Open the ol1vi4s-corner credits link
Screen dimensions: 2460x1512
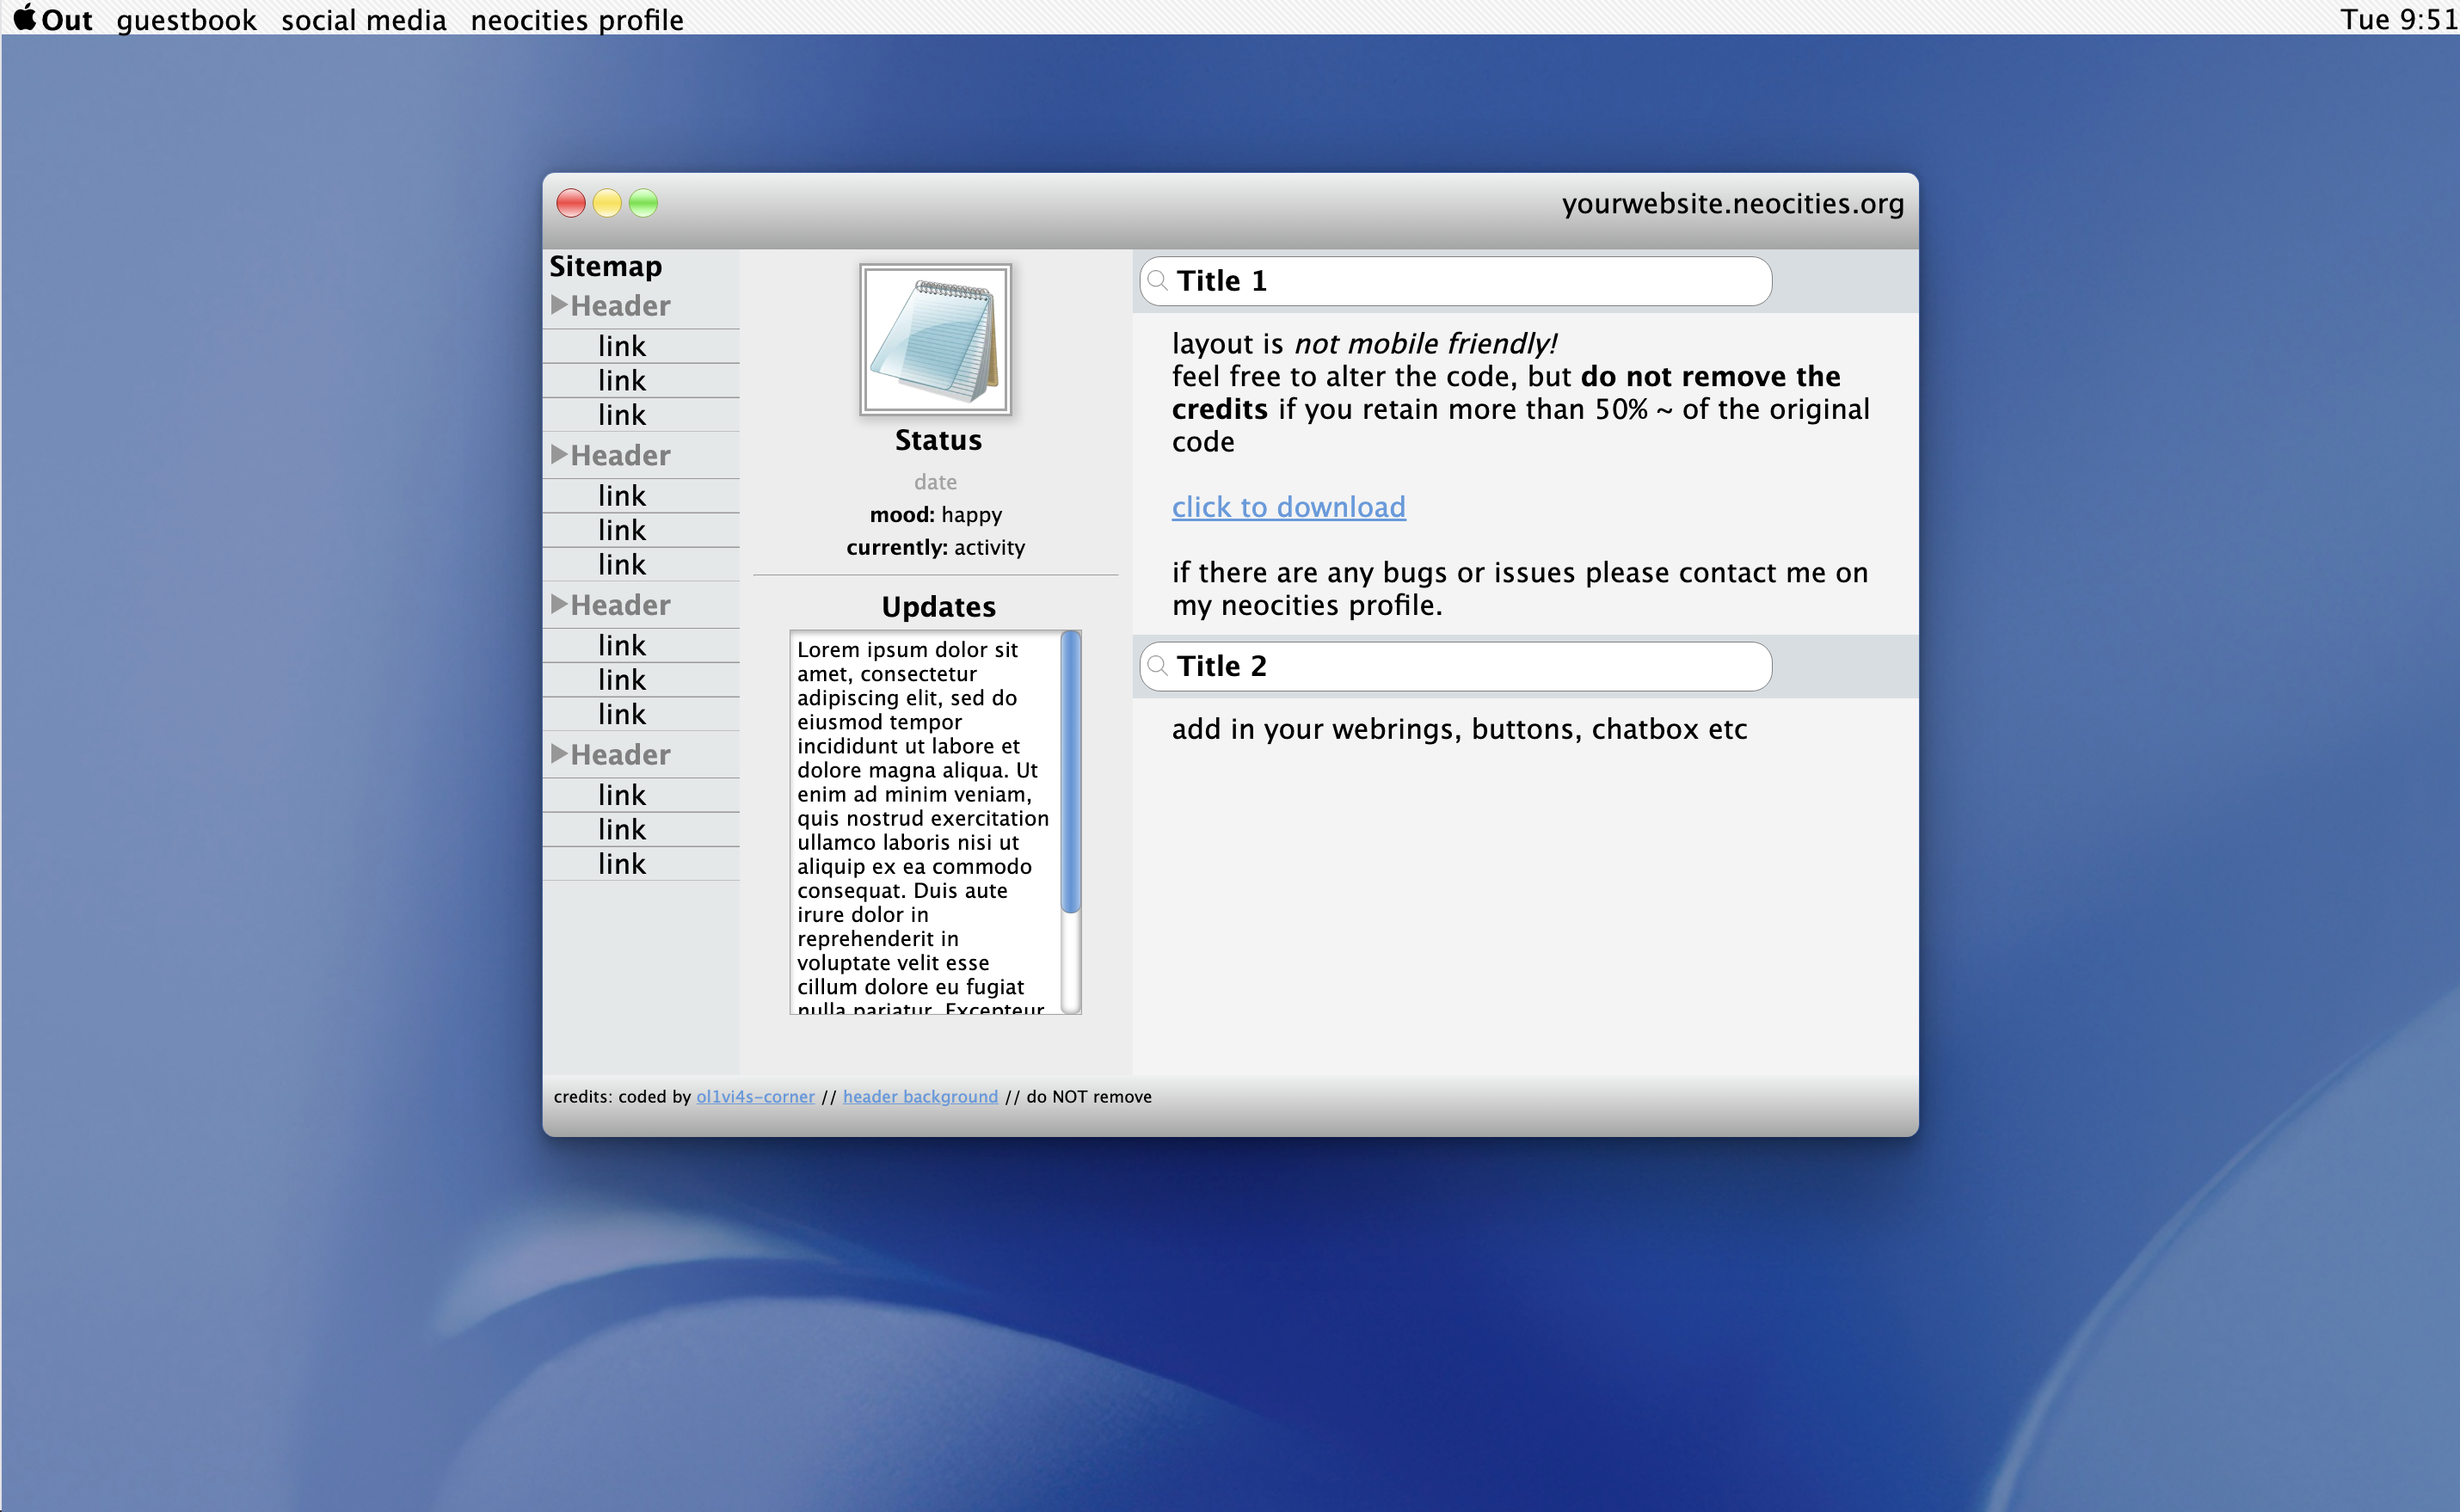tap(755, 1097)
